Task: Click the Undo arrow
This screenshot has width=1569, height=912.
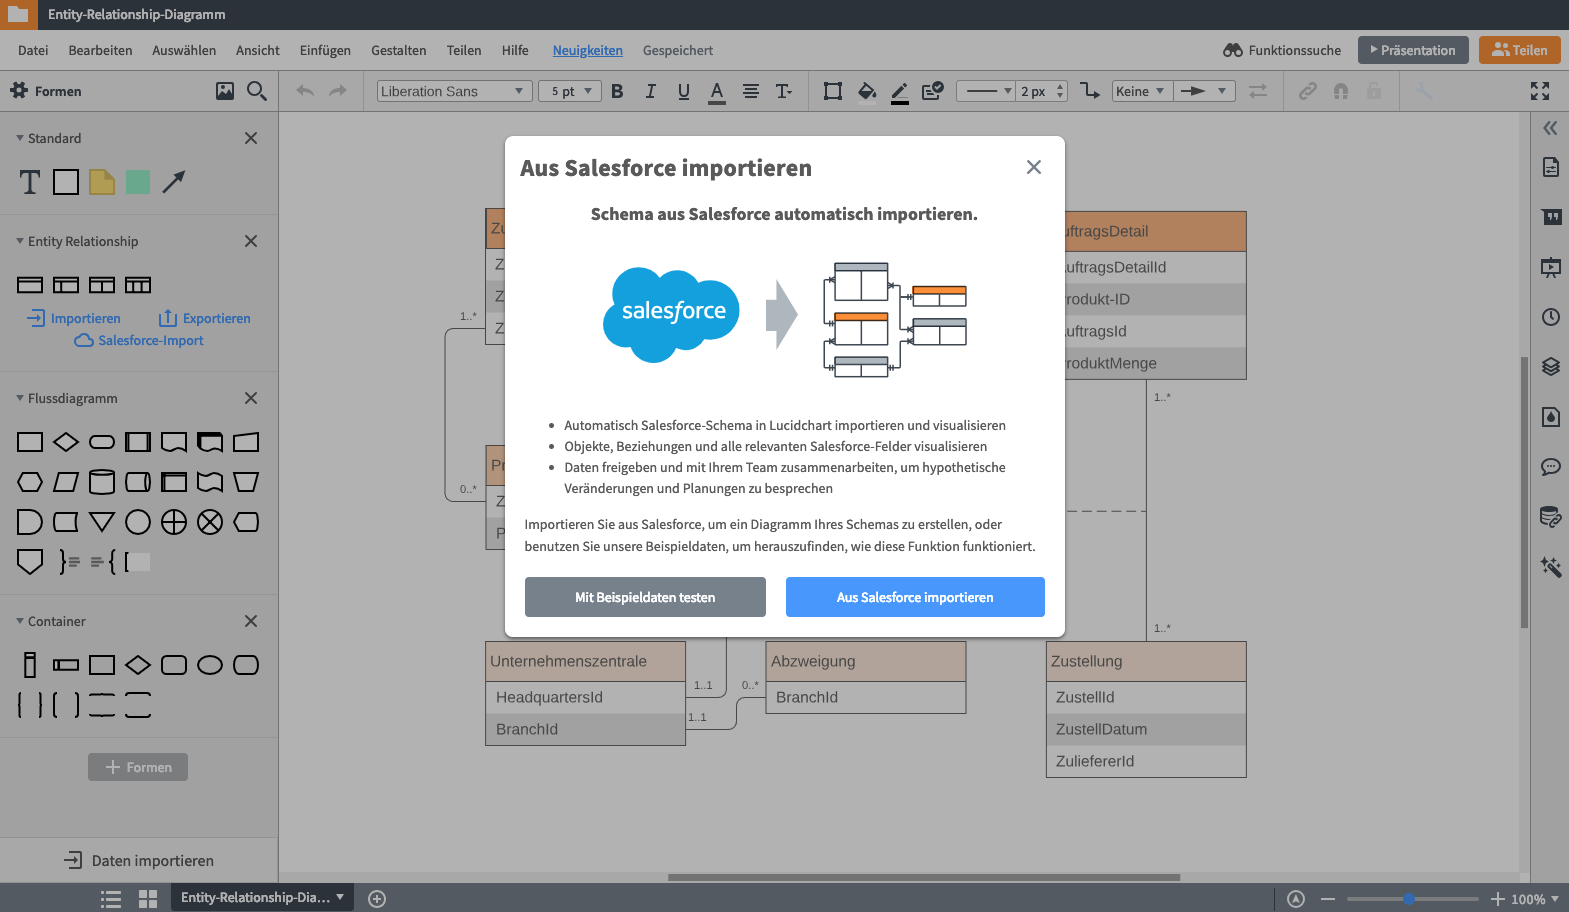Action: click(x=305, y=91)
